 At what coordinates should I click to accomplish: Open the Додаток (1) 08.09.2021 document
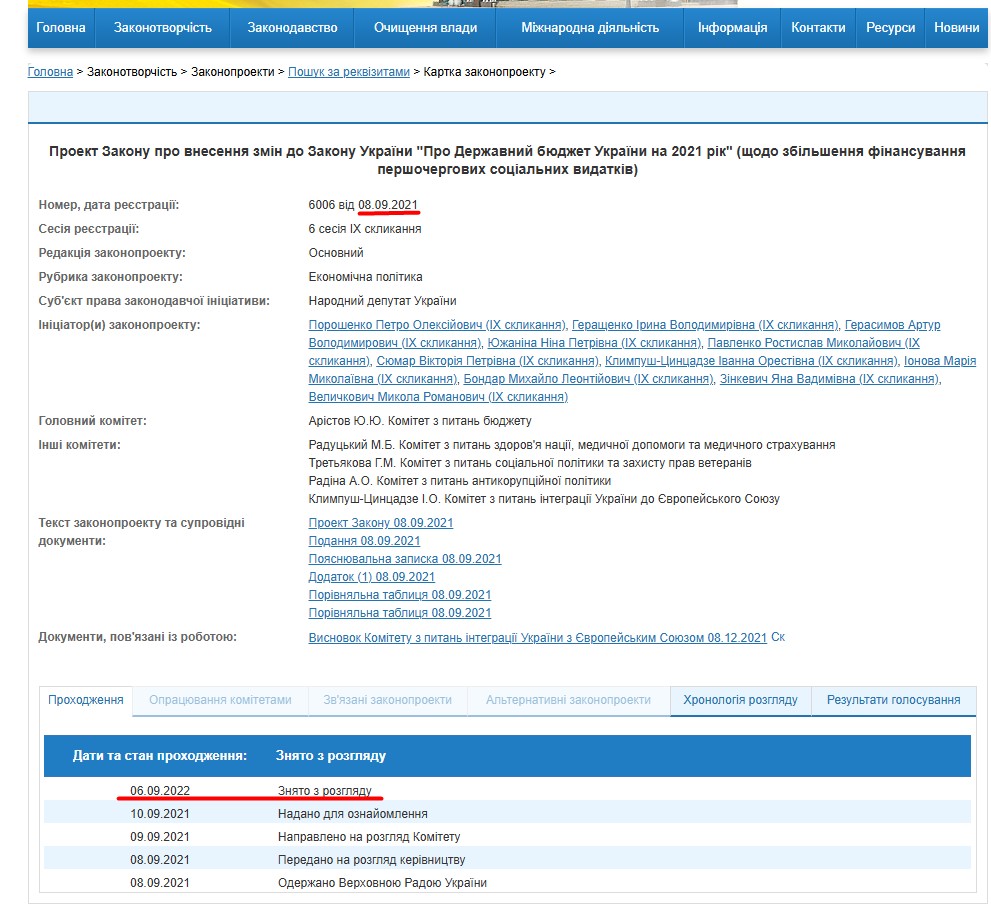click(x=372, y=577)
